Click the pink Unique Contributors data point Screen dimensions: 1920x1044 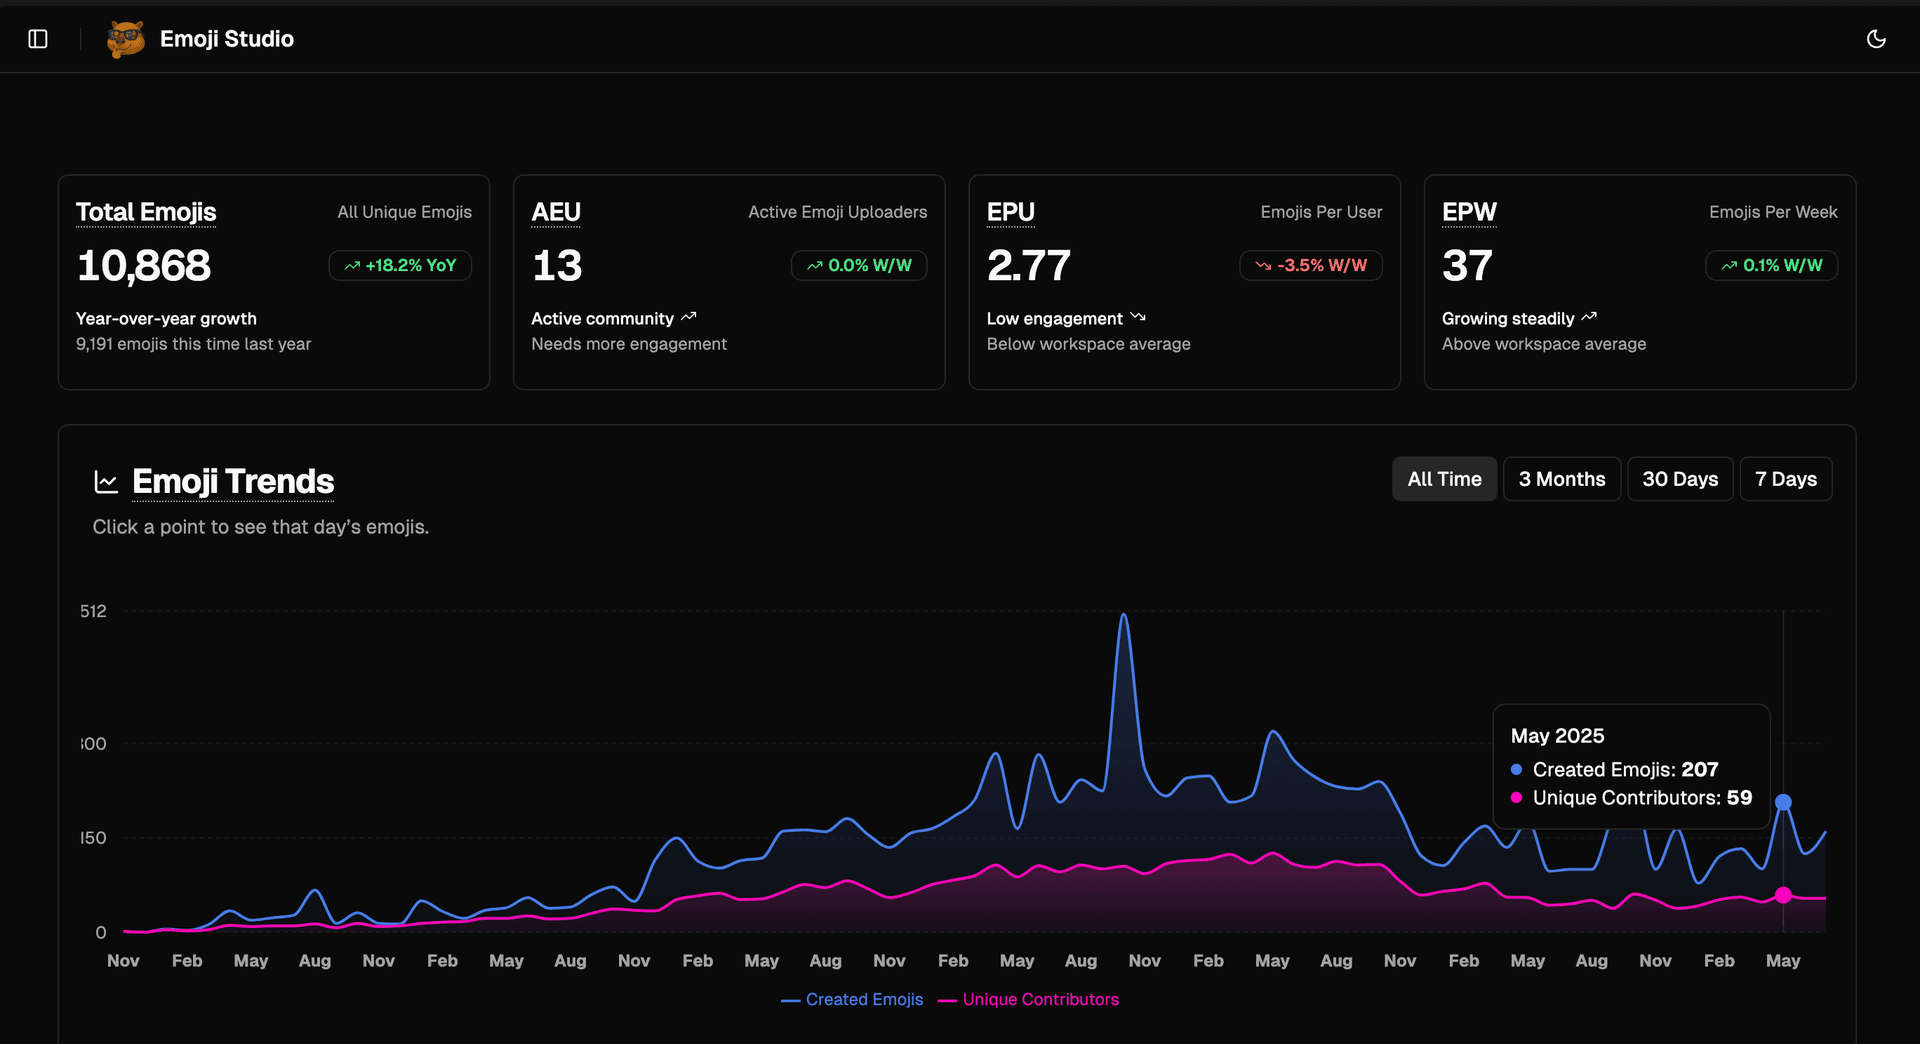(1783, 895)
